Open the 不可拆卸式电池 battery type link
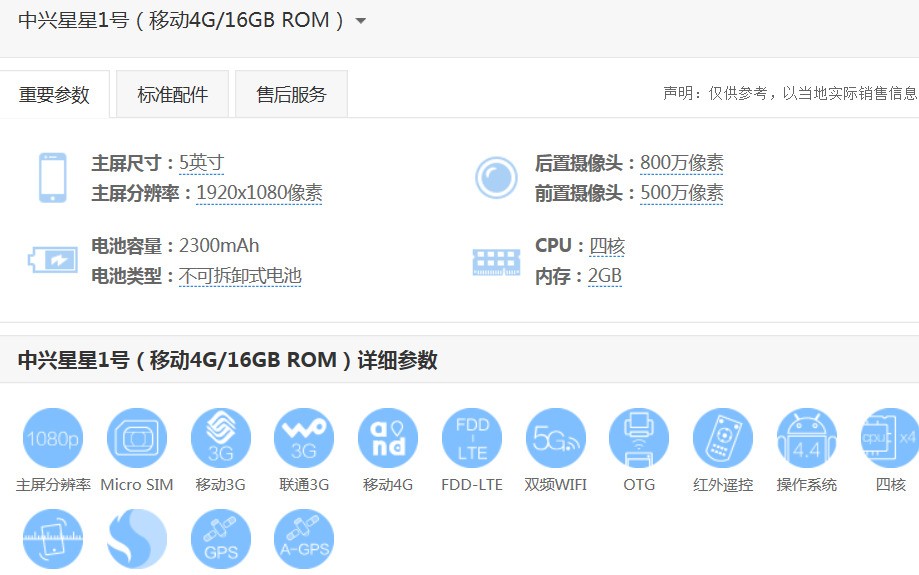 coord(240,275)
